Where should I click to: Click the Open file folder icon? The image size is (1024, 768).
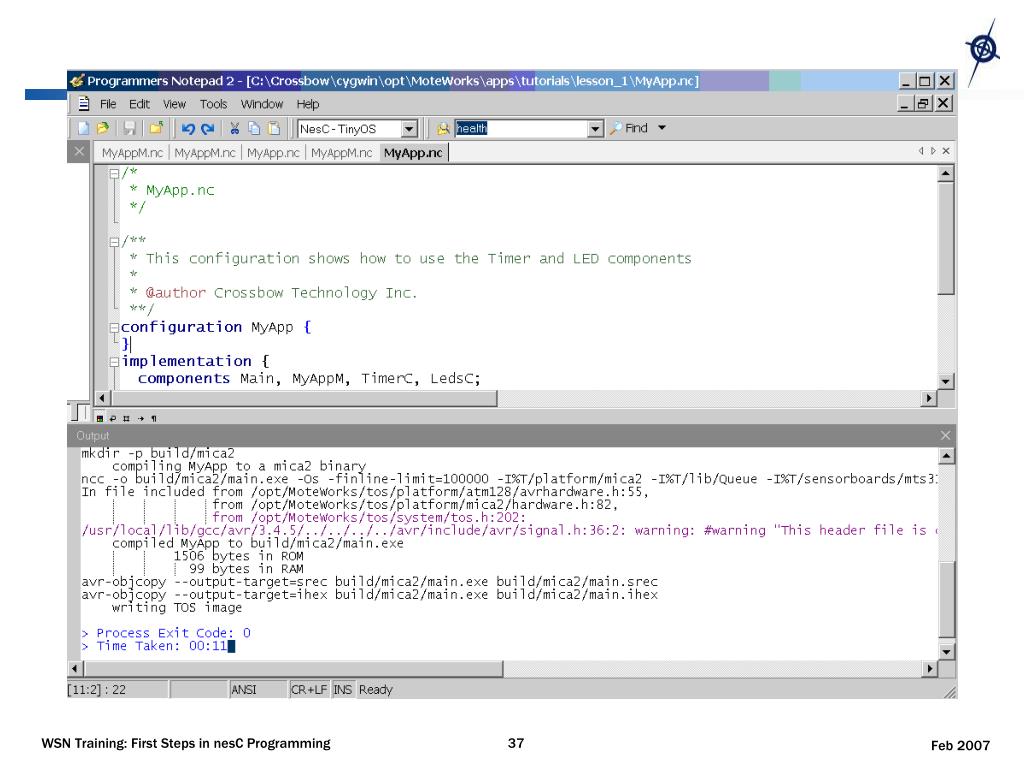pos(103,129)
